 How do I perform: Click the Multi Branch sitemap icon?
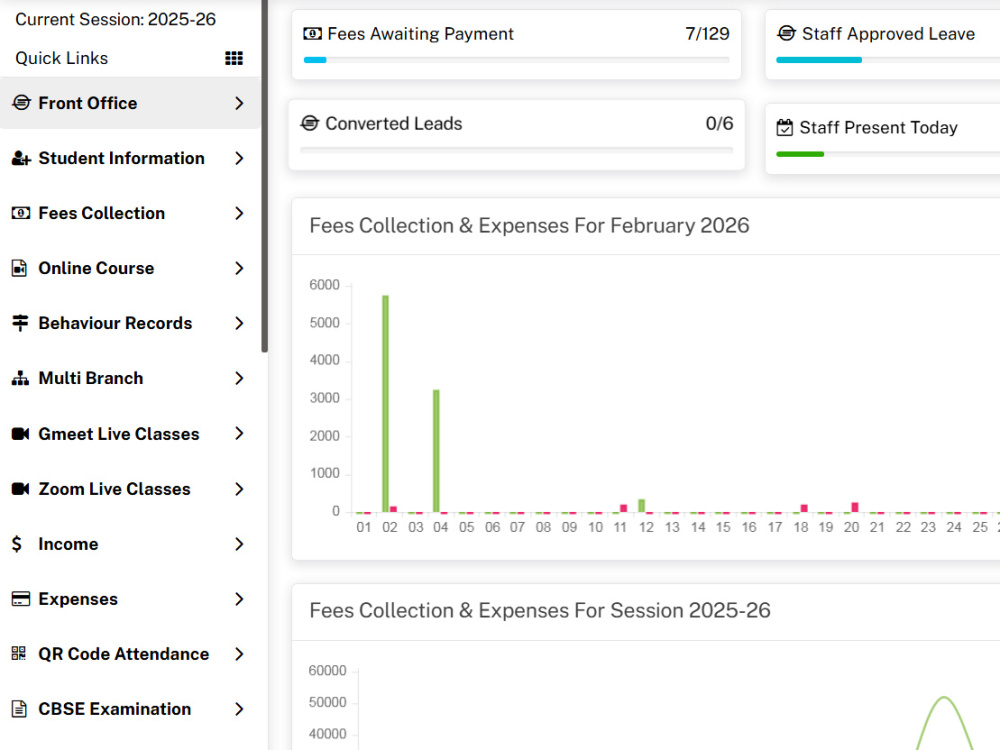tap(20, 378)
